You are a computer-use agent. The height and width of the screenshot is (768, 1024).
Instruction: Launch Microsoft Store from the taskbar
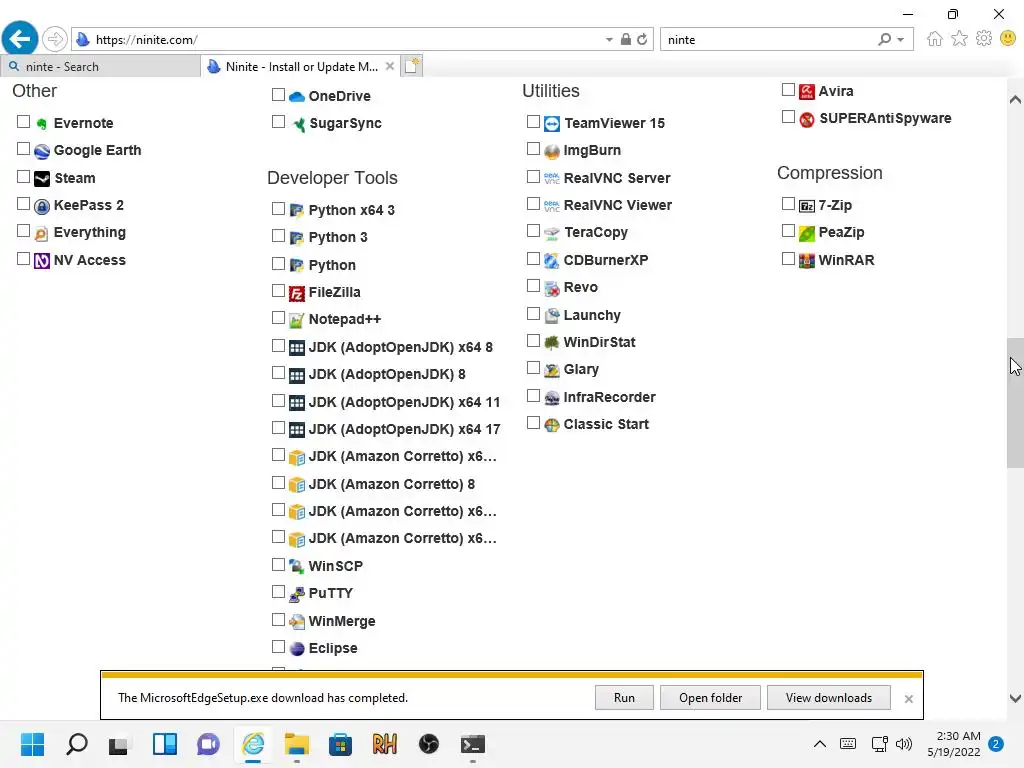[340, 744]
